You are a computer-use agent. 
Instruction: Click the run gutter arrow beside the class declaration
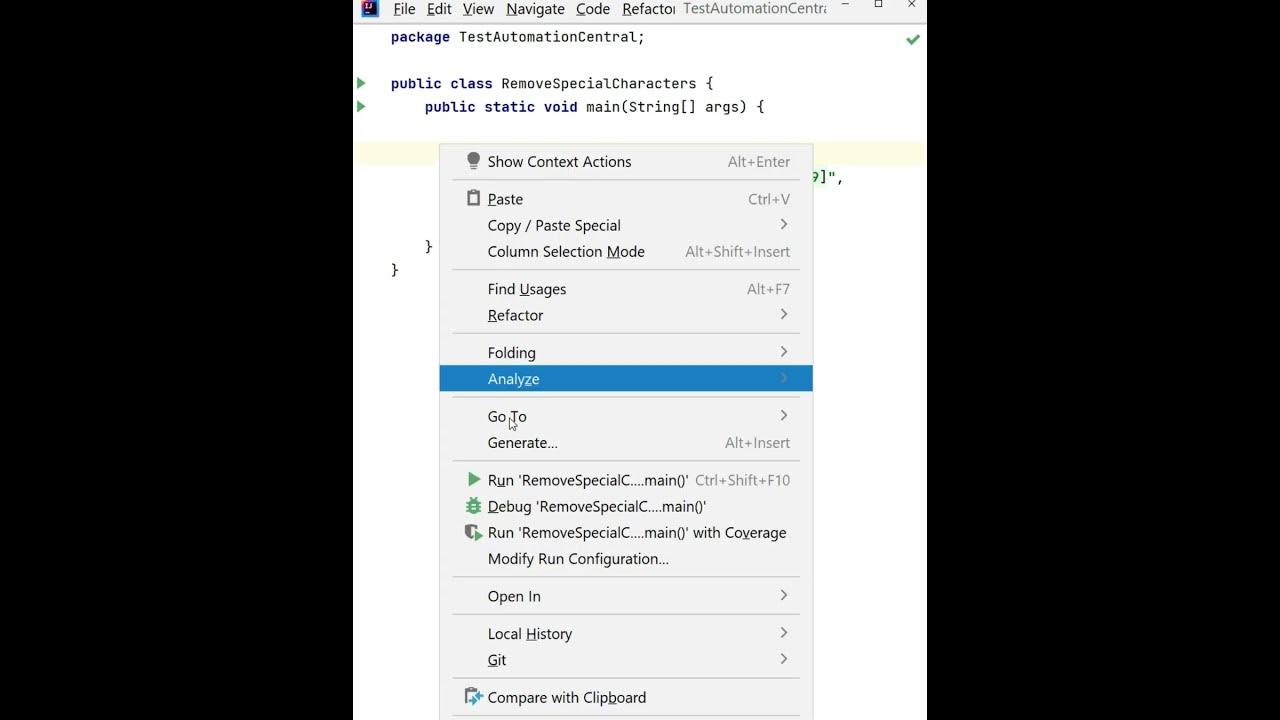point(362,83)
